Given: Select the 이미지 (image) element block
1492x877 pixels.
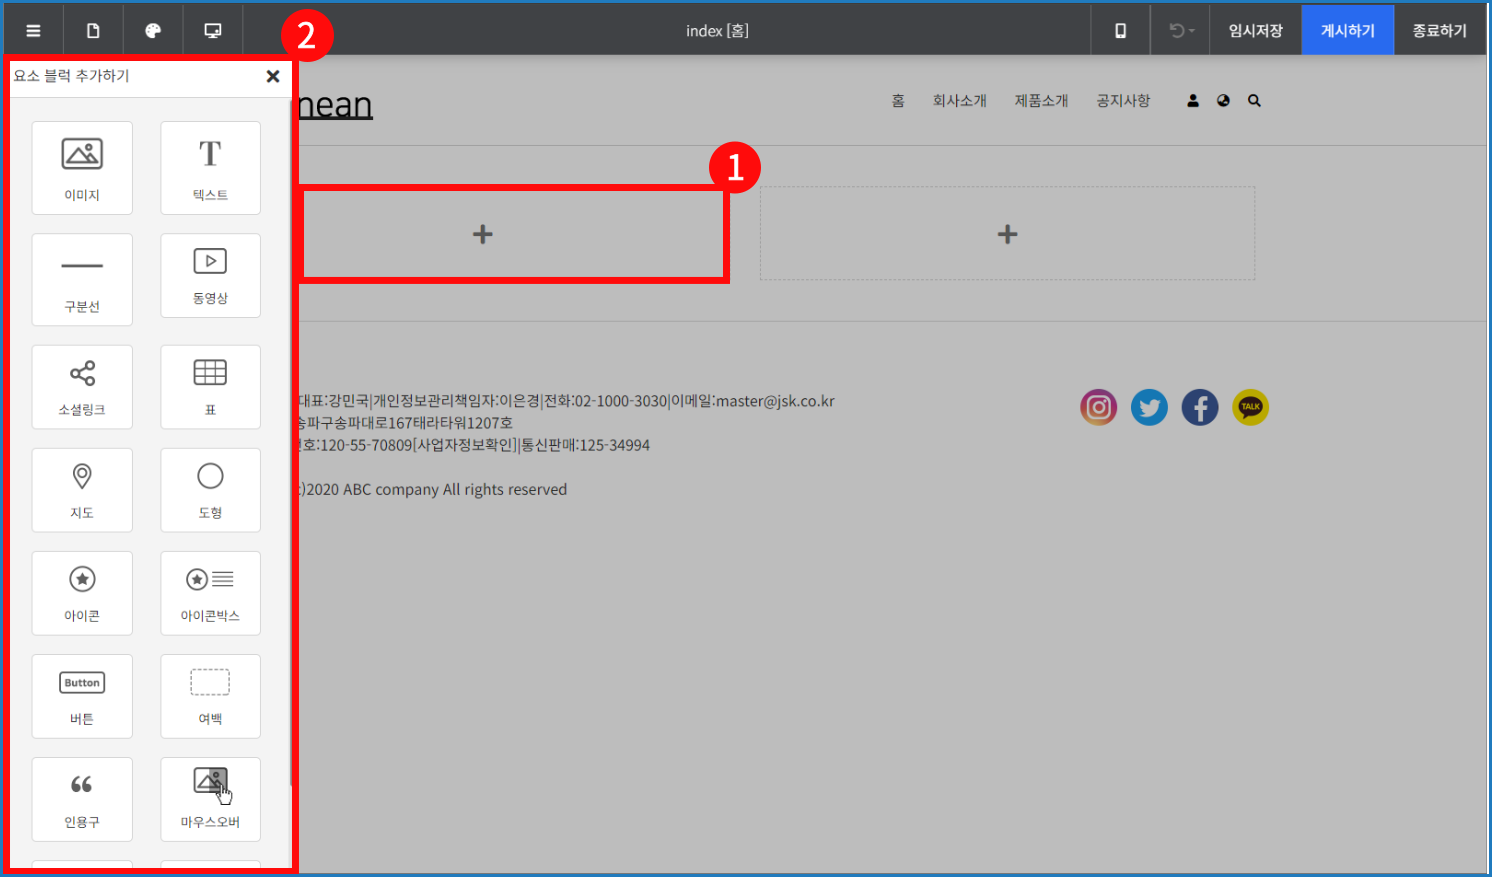Looking at the screenshot, I should (x=82, y=168).
